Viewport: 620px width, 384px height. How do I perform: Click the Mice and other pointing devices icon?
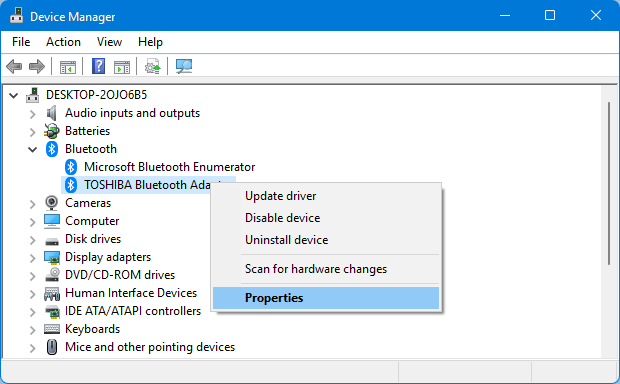point(52,347)
